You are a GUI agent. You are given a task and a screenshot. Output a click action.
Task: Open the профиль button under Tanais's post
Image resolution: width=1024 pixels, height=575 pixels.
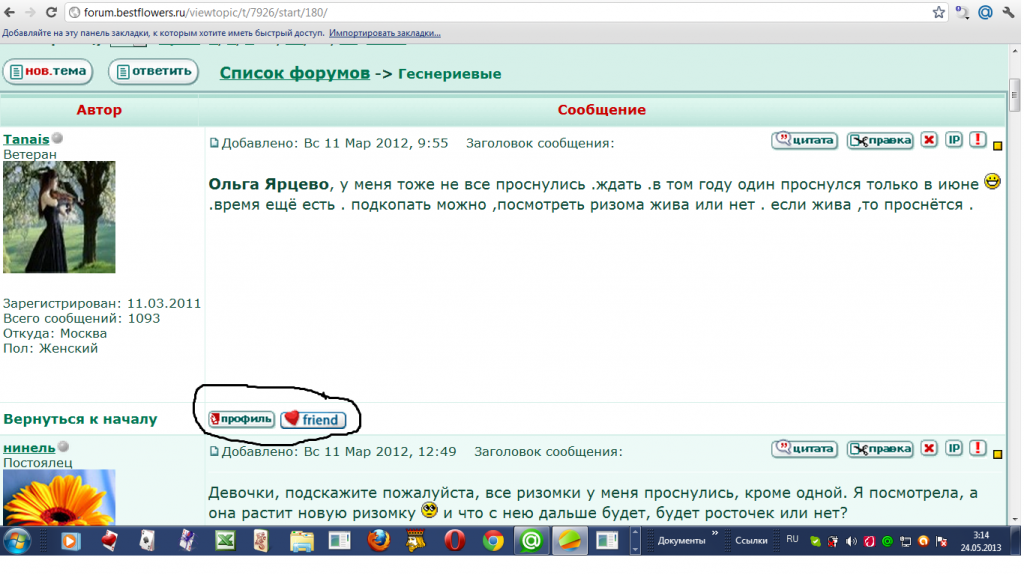click(x=241, y=419)
